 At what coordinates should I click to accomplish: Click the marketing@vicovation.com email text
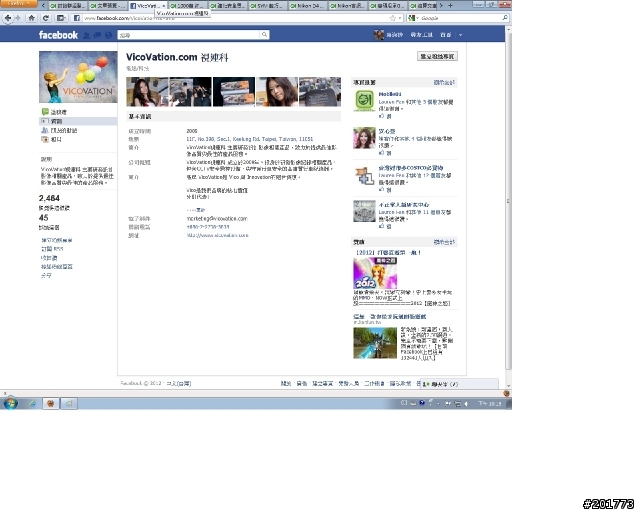(217, 219)
